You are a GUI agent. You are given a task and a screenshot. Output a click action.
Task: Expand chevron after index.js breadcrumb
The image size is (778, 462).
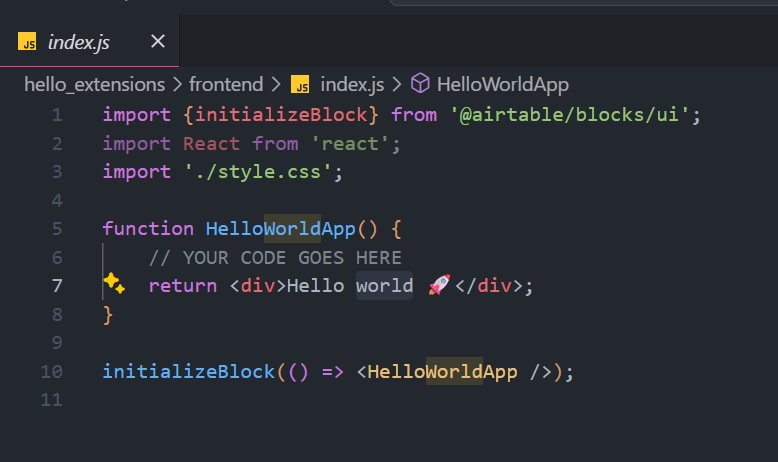click(396, 85)
